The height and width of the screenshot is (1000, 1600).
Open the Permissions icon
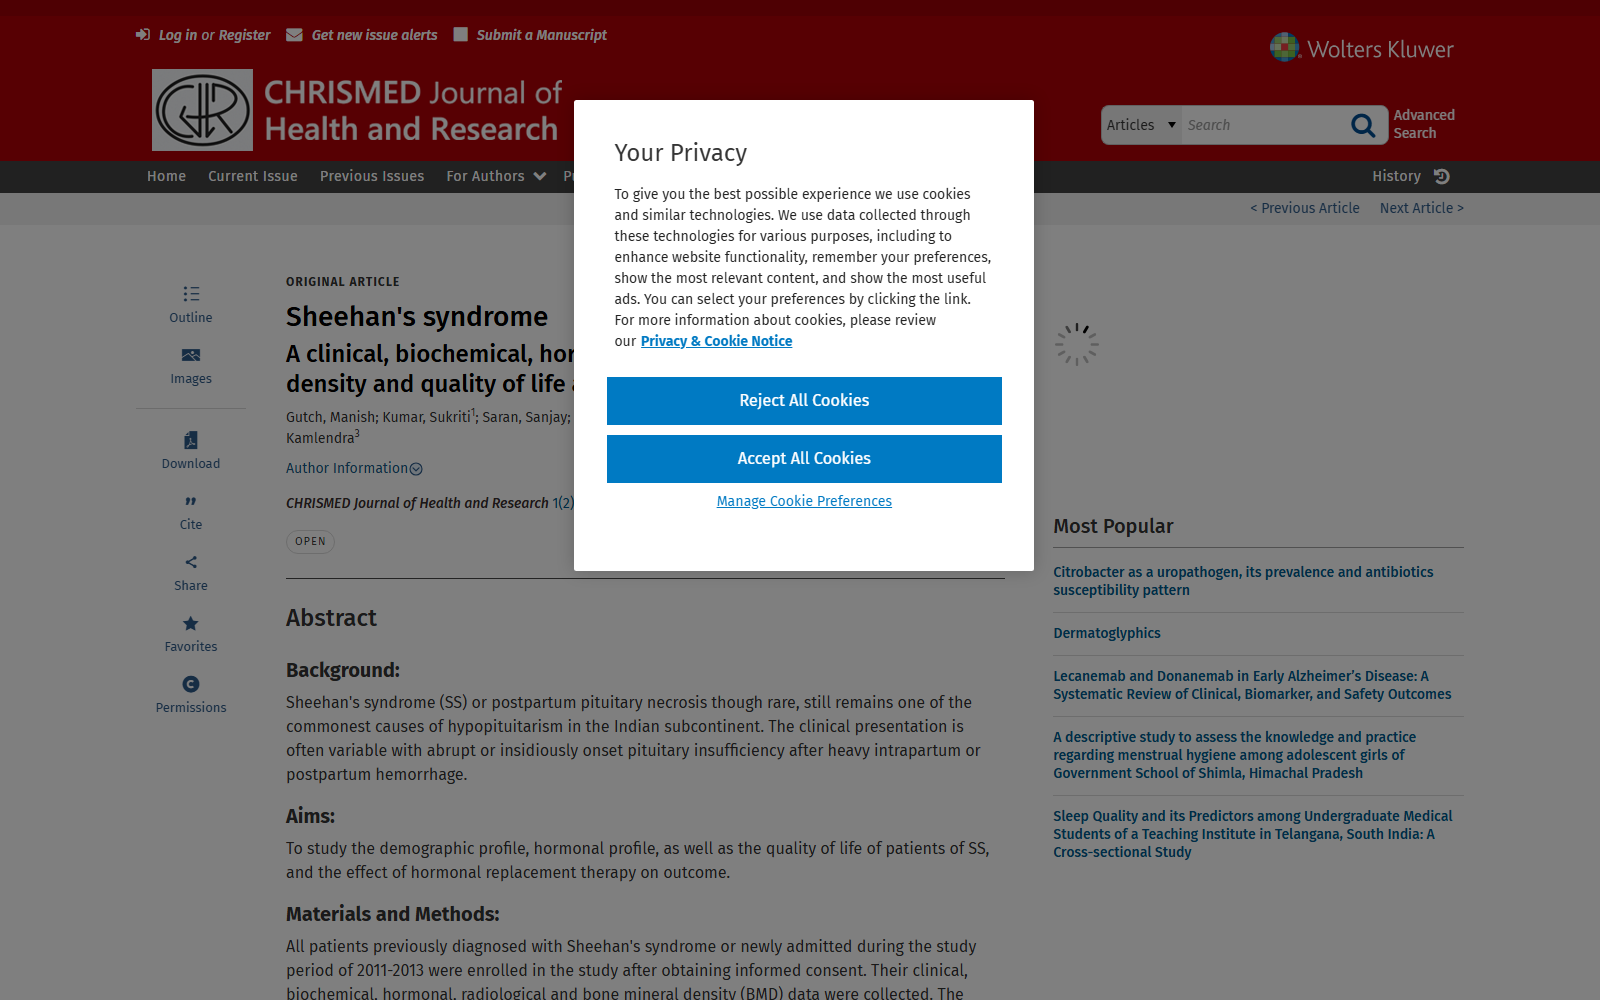[191, 684]
